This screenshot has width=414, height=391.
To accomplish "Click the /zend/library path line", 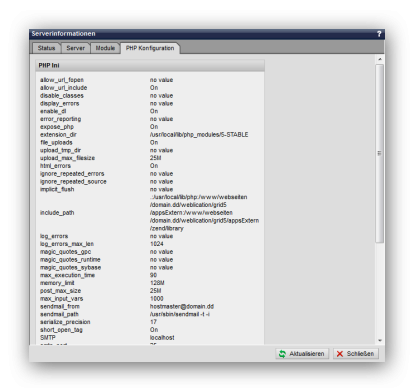I will tap(167, 229).
